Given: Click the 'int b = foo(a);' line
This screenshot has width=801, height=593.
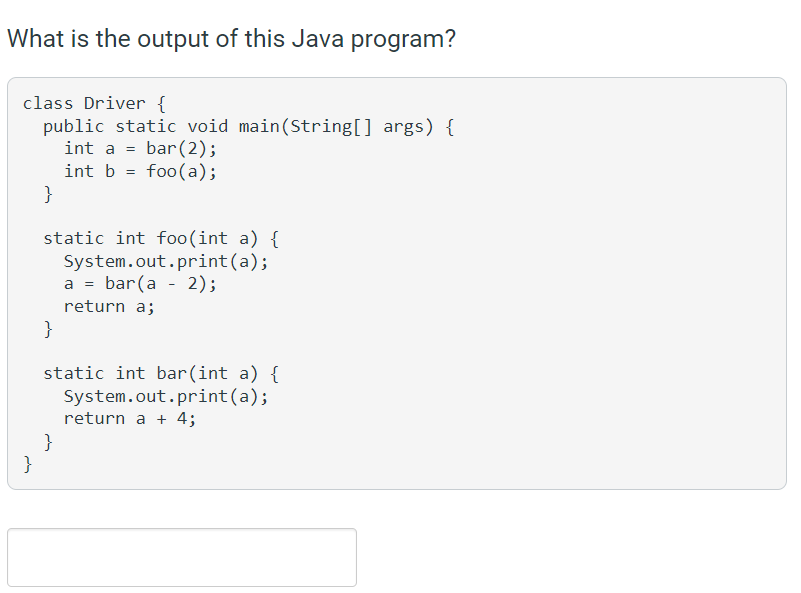Looking at the screenshot, I should coord(140,171).
